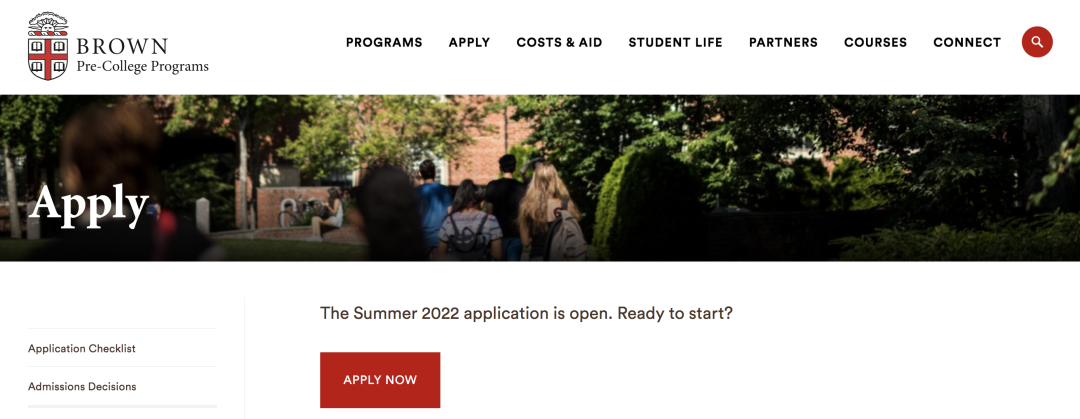Open the search magnifier icon
This screenshot has height=419, width=1080.
click(x=1037, y=42)
